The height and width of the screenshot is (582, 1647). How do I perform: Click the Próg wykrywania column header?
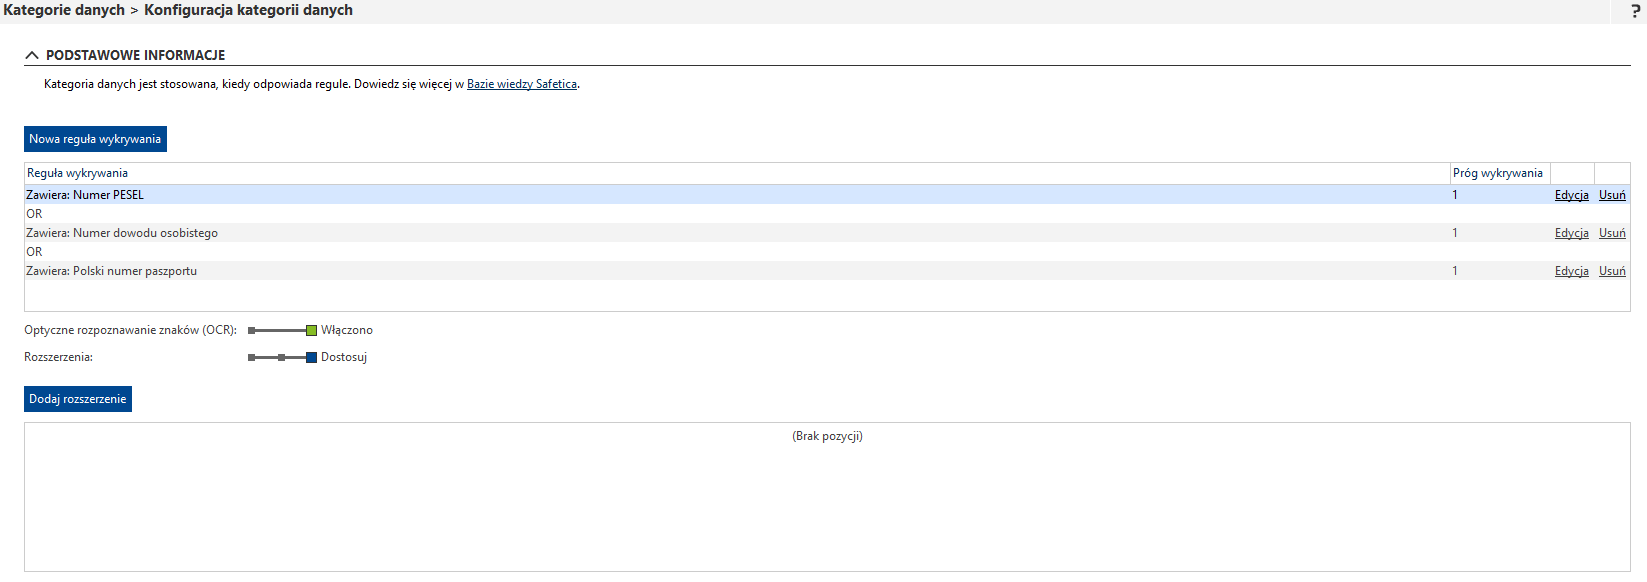coord(1497,173)
